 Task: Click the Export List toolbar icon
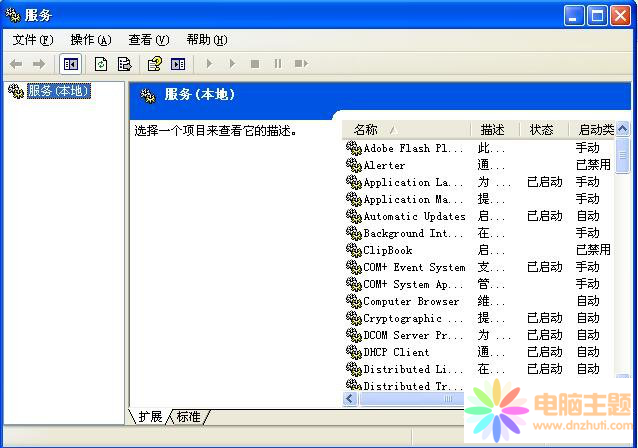point(124,64)
